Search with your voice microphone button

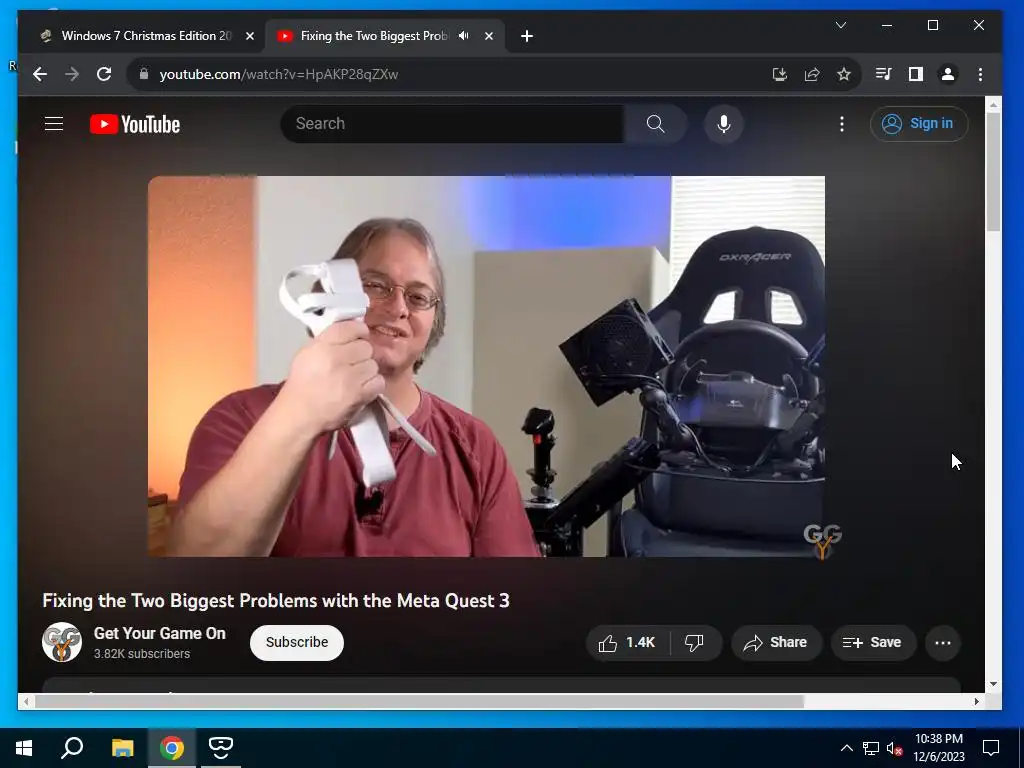click(724, 123)
